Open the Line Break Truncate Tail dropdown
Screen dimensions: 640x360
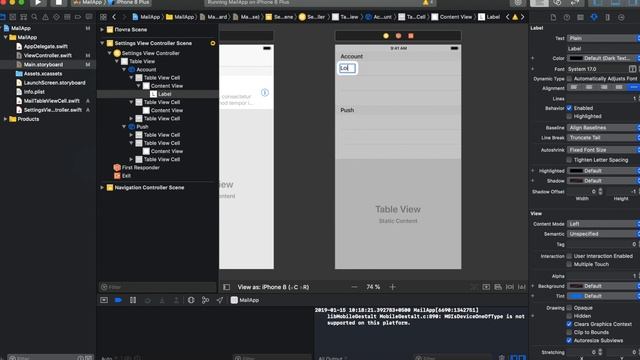pos(603,138)
